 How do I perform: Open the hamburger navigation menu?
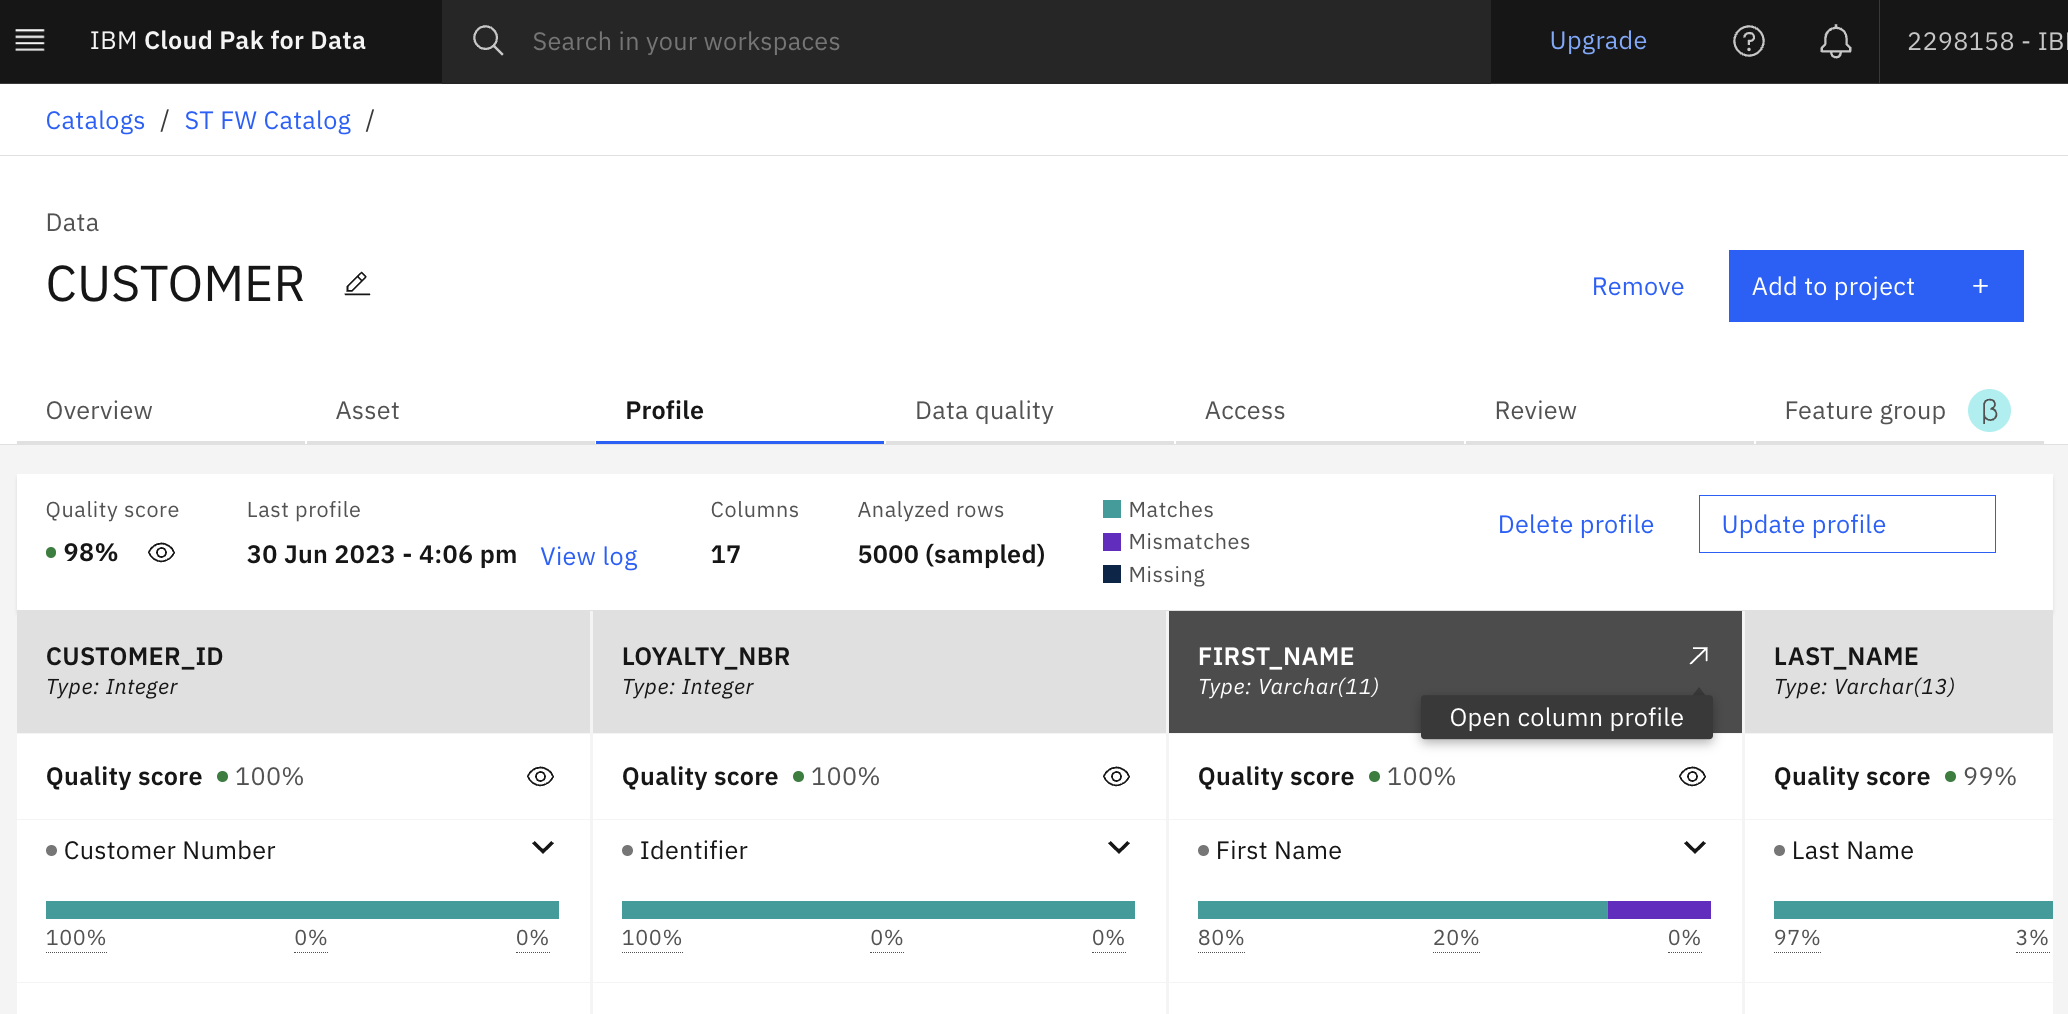point(30,41)
